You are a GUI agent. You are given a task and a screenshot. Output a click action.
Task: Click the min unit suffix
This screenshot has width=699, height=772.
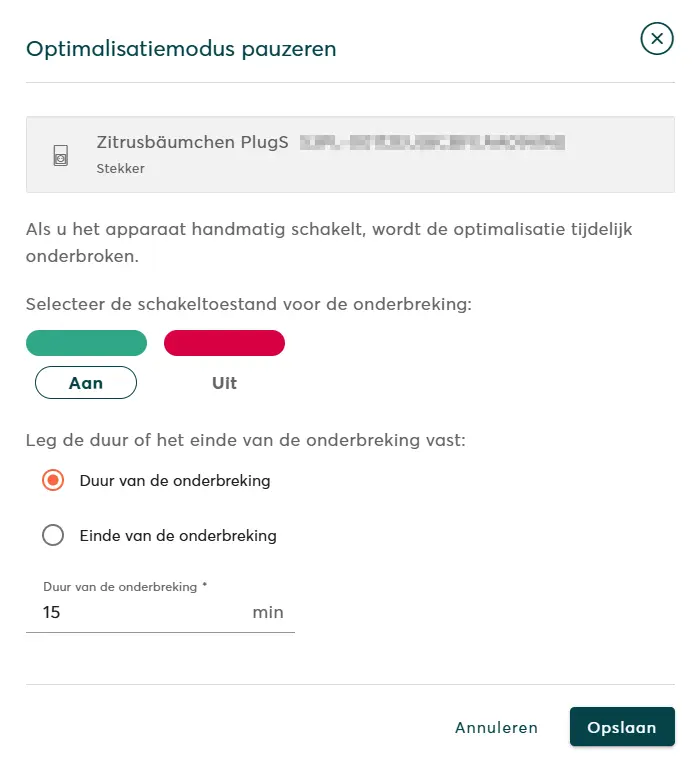click(268, 612)
